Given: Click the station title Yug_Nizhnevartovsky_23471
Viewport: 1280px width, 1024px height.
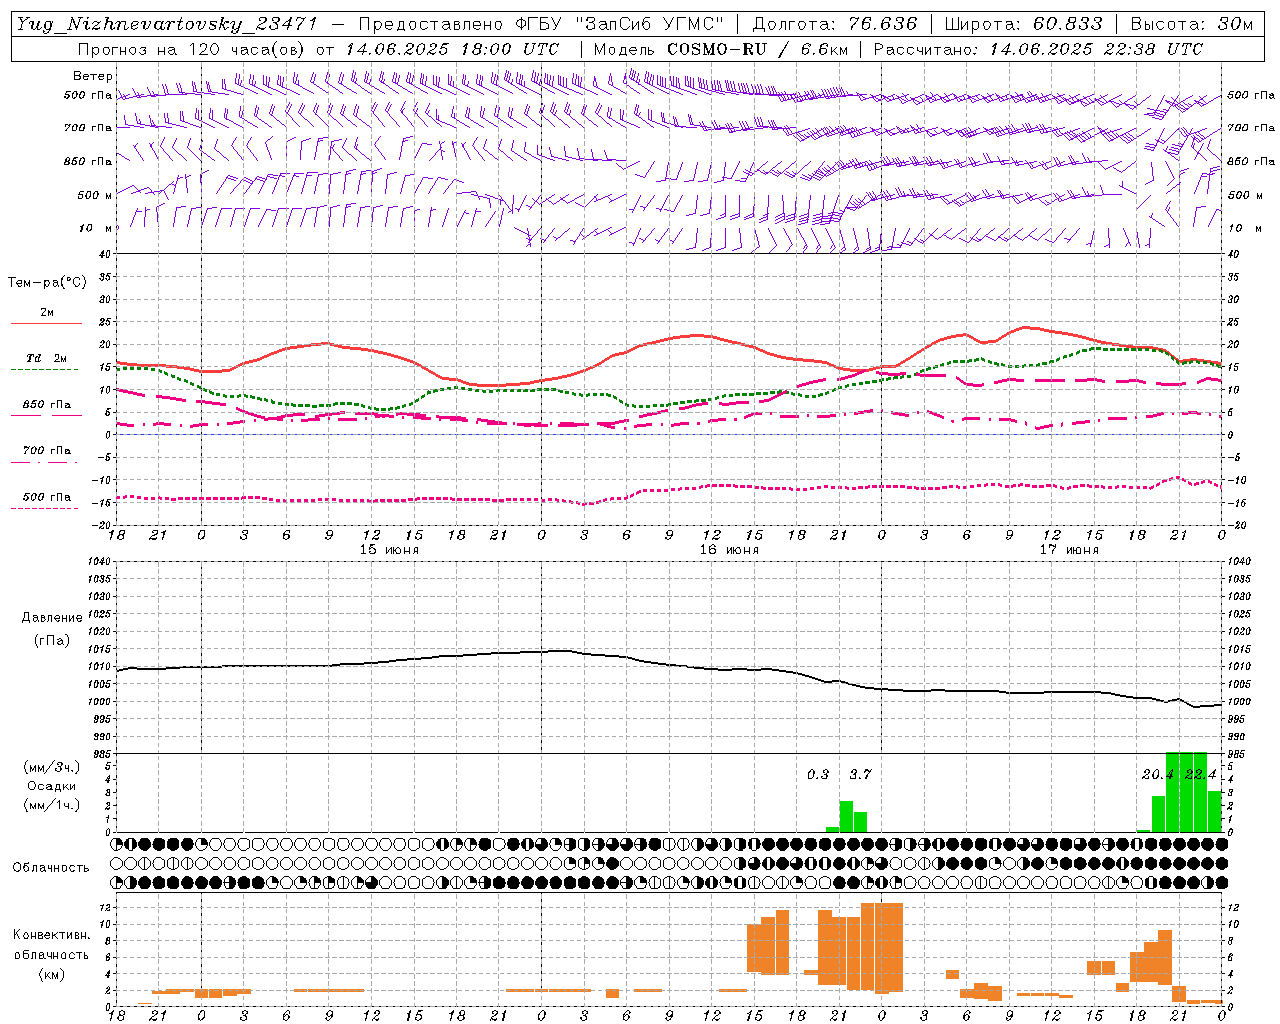Looking at the screenshot, I should [168, 24].
